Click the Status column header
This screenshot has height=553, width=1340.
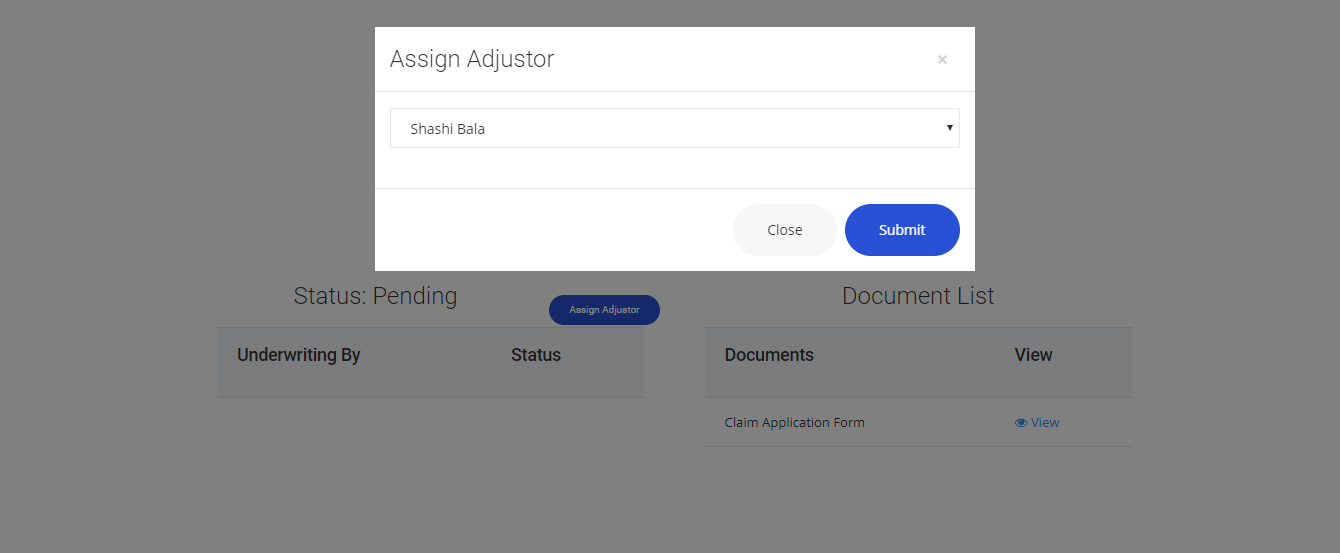[536, 355]
